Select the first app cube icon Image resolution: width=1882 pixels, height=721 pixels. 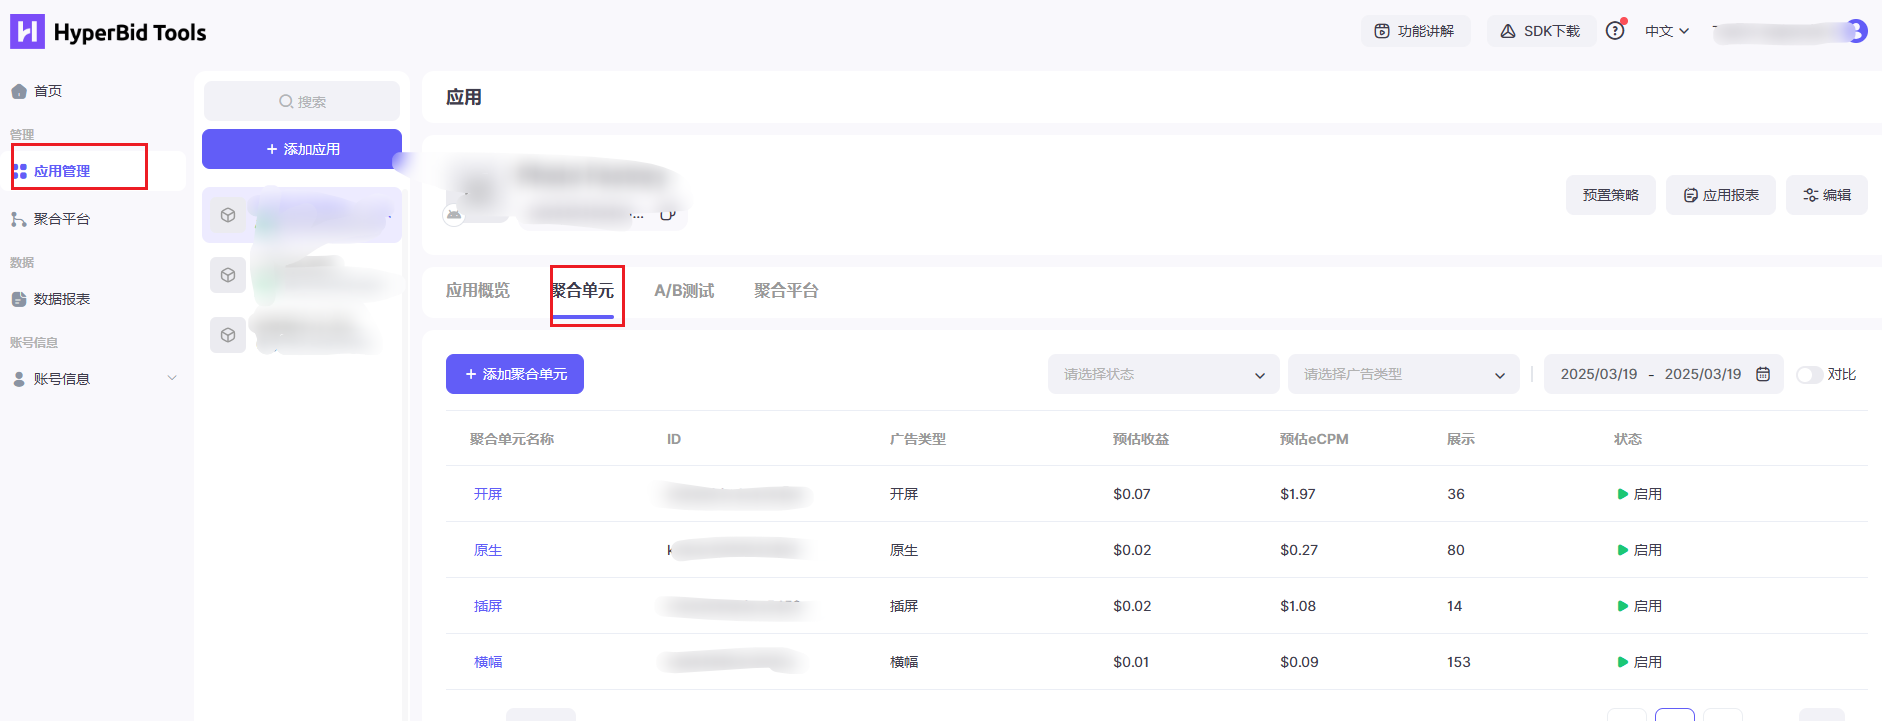click(228, 215)
